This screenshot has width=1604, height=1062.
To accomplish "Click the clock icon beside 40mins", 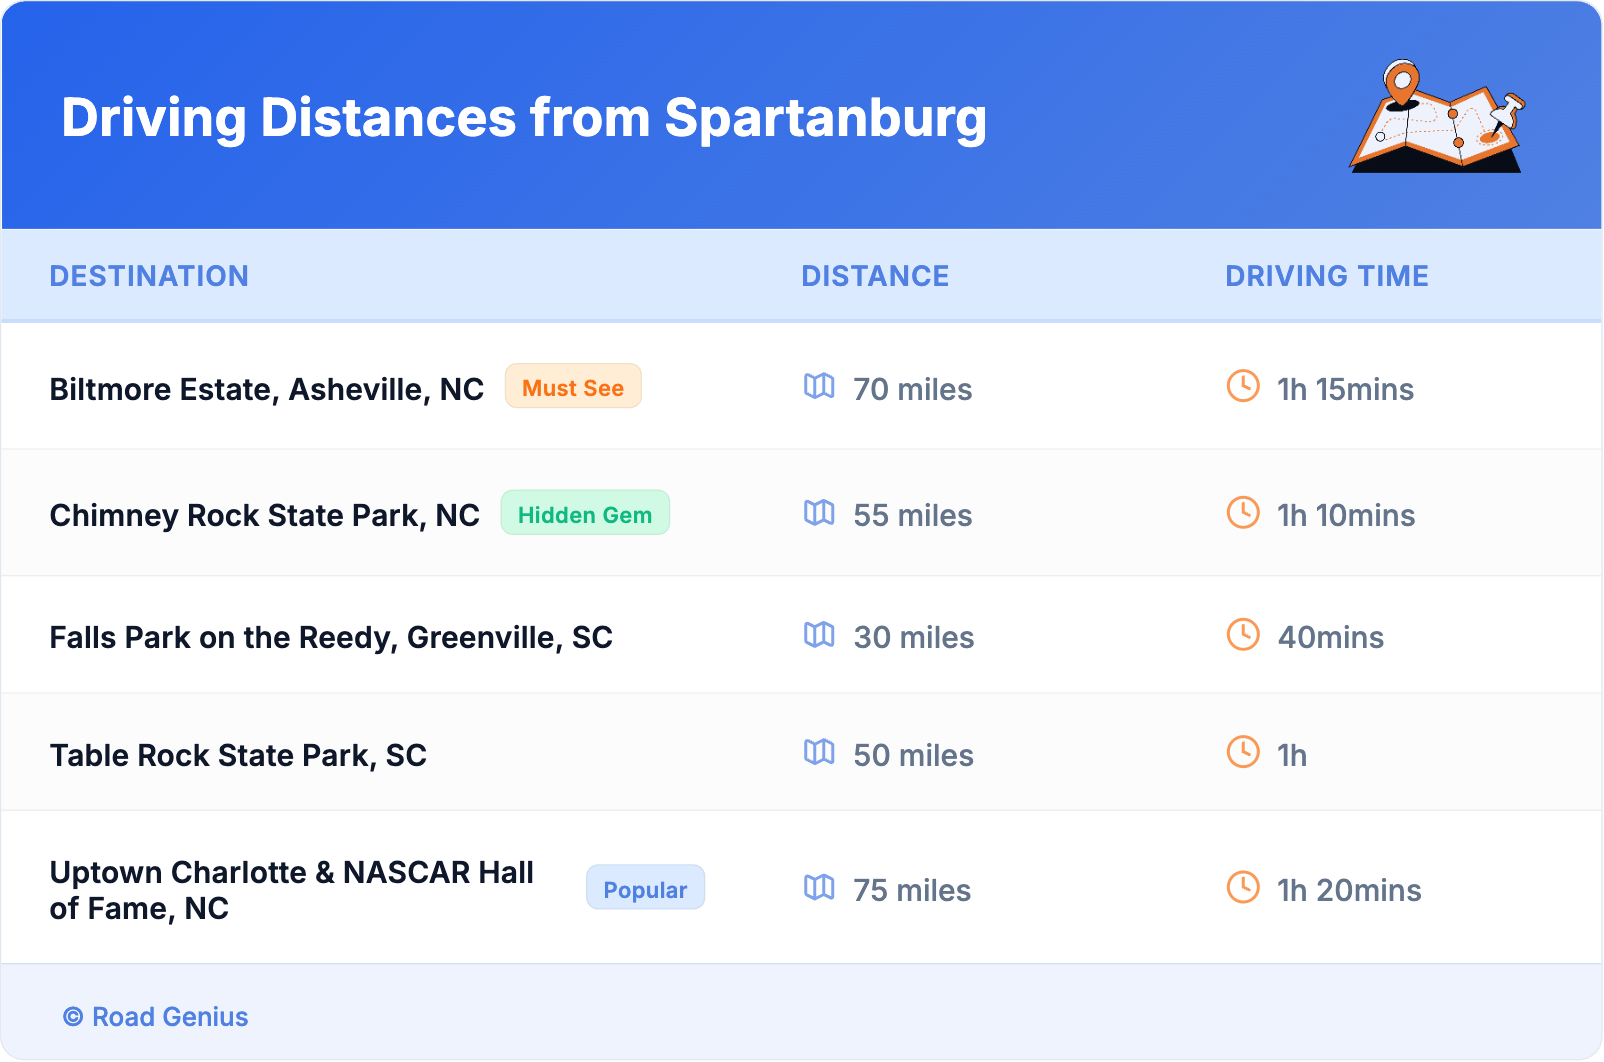I will [1243, 635].
